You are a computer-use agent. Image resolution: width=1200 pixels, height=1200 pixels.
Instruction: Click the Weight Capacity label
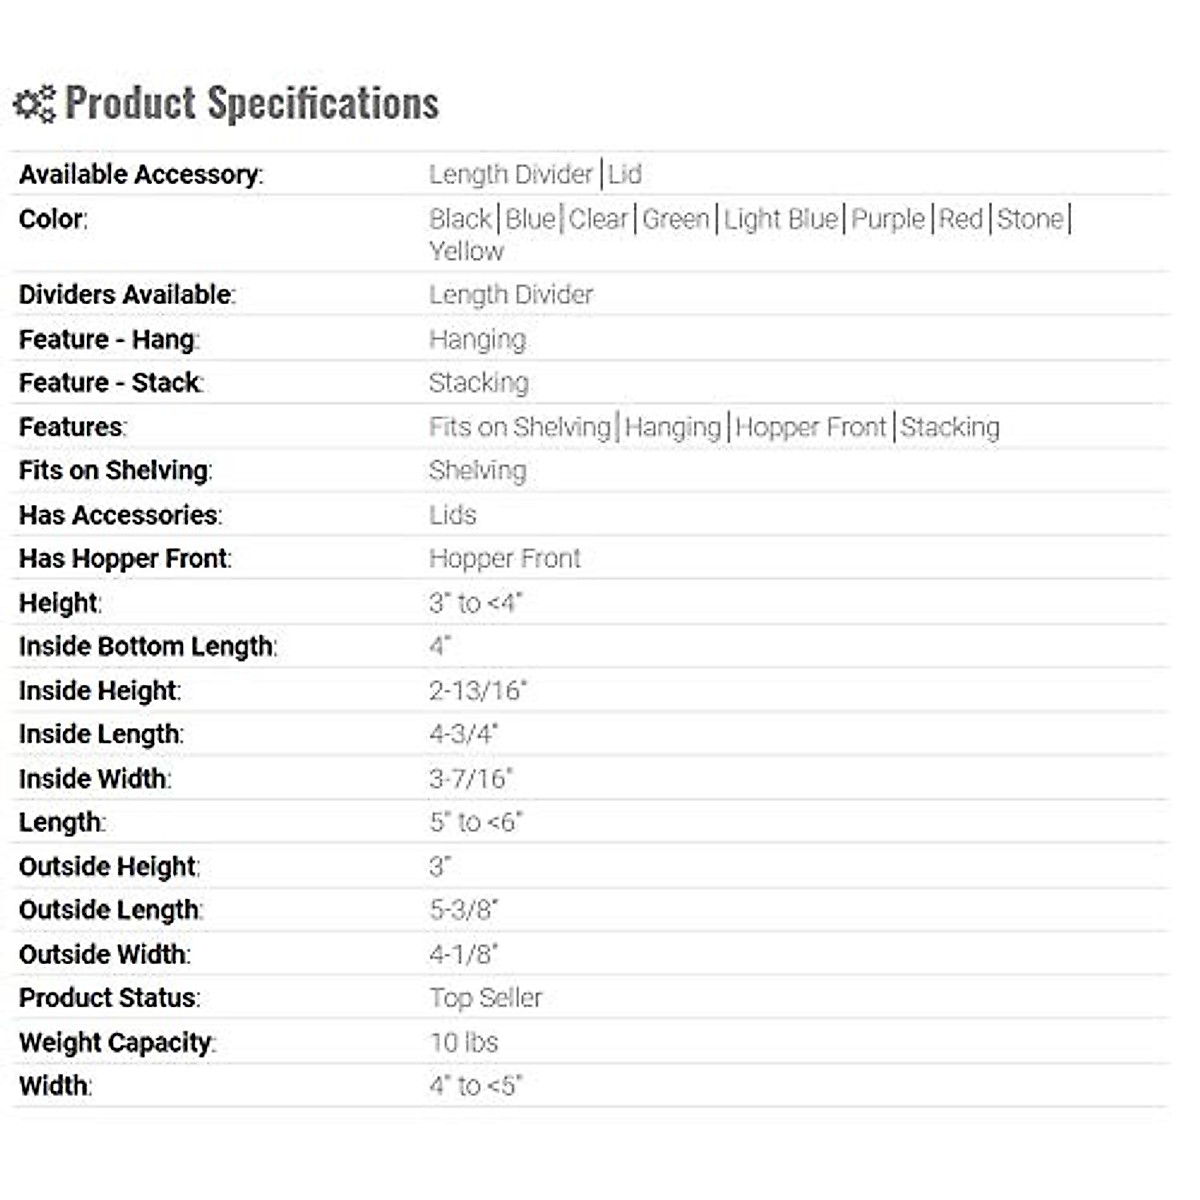116,1043
